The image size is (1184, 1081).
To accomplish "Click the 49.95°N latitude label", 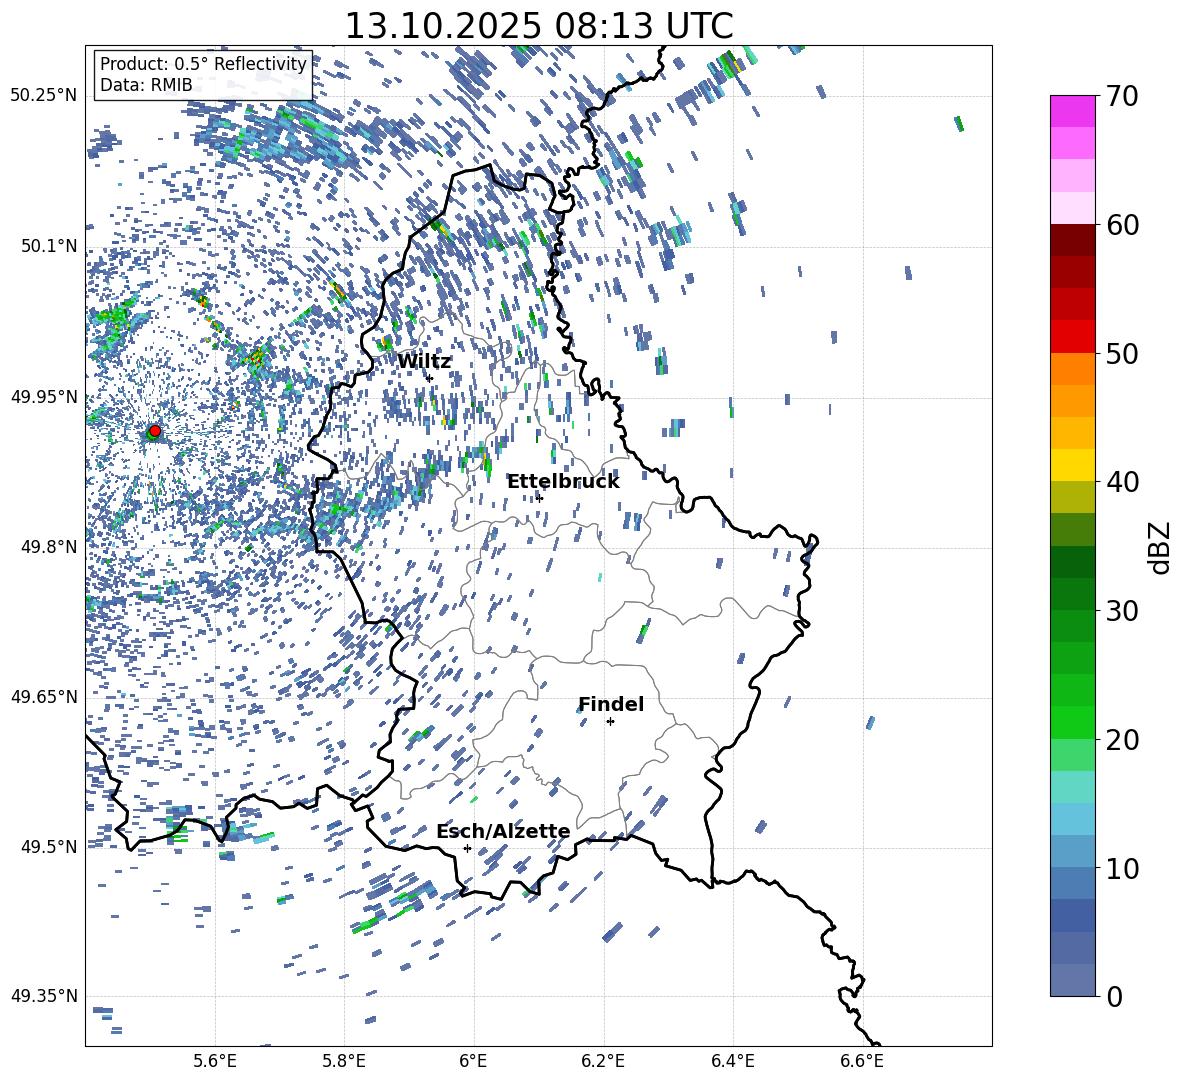I will (44, 396).
